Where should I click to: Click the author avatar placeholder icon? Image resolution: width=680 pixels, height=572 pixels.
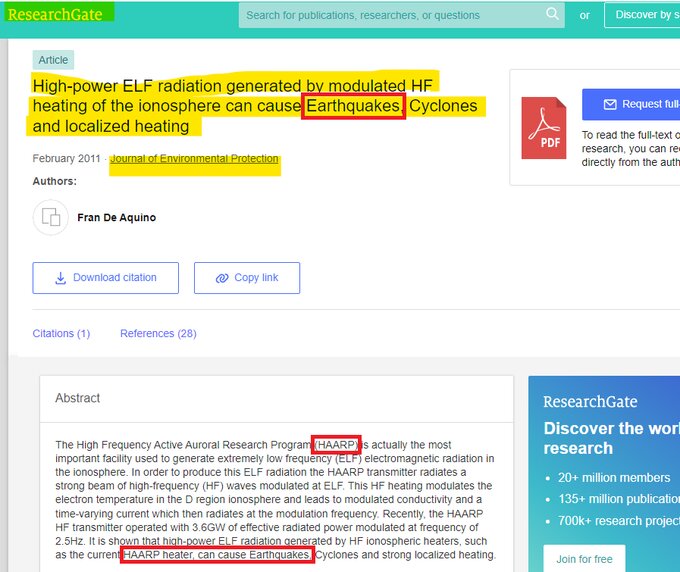point(51,217)
